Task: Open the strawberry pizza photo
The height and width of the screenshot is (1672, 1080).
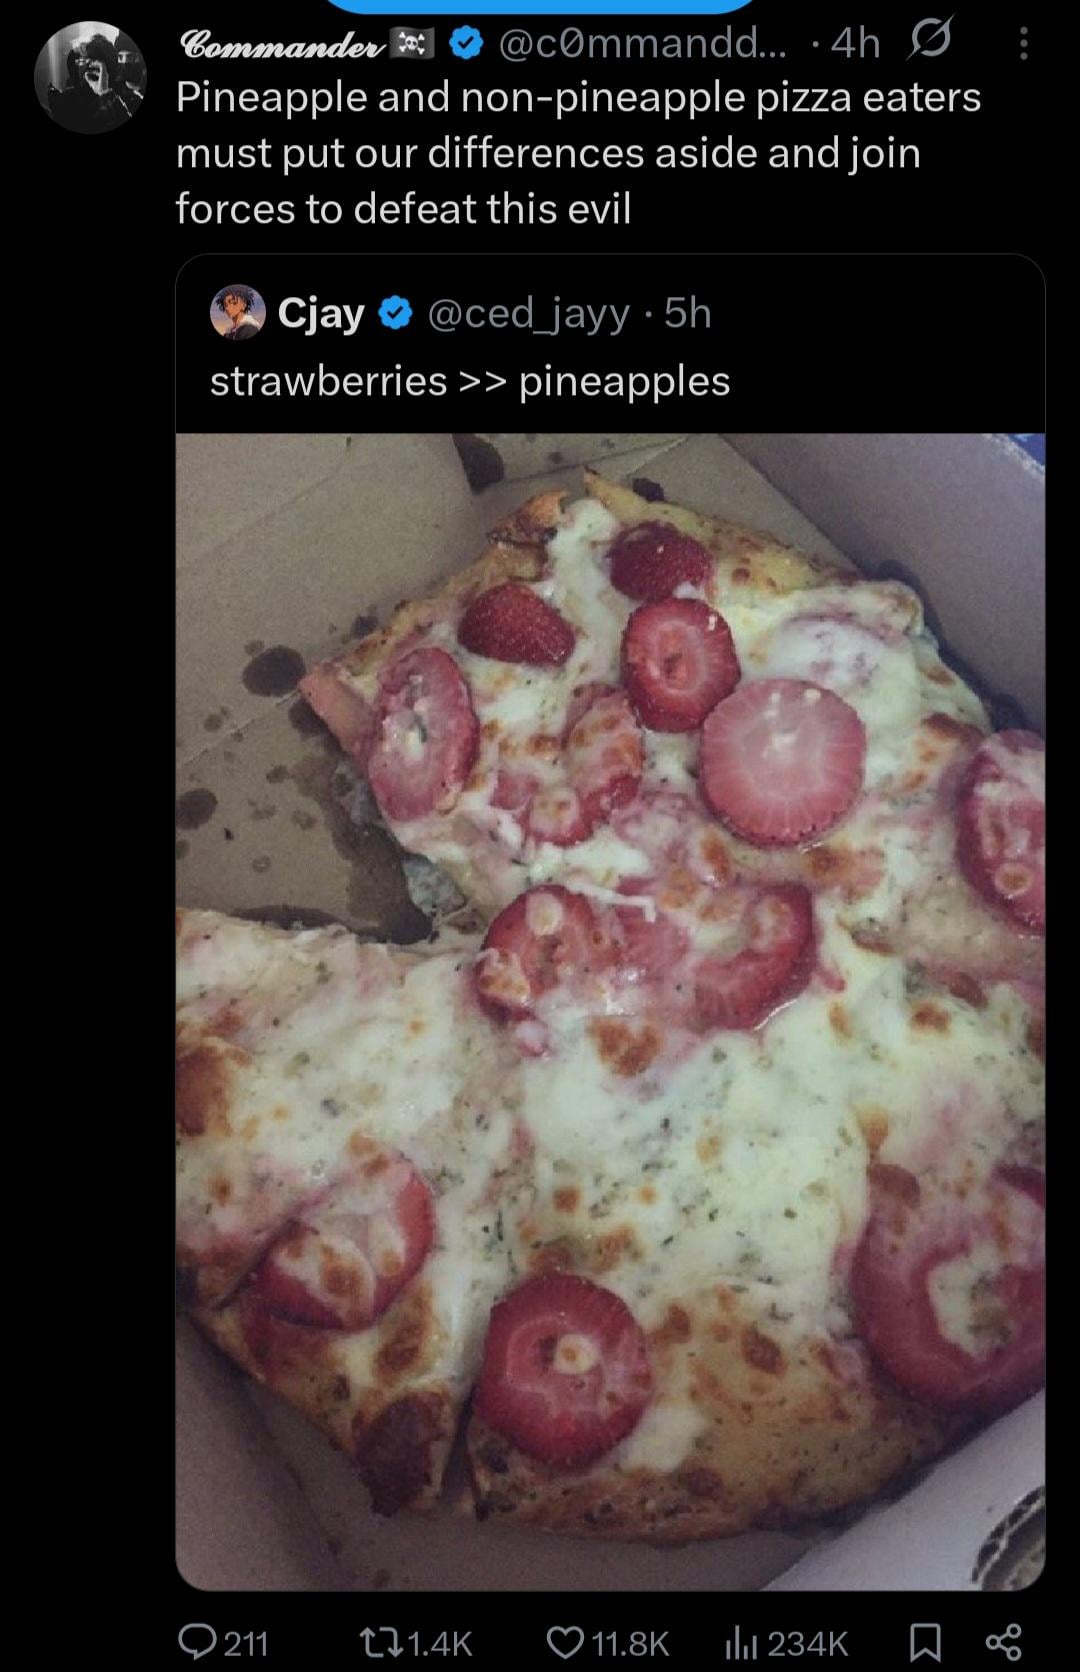Action: tap(610, 1011)
